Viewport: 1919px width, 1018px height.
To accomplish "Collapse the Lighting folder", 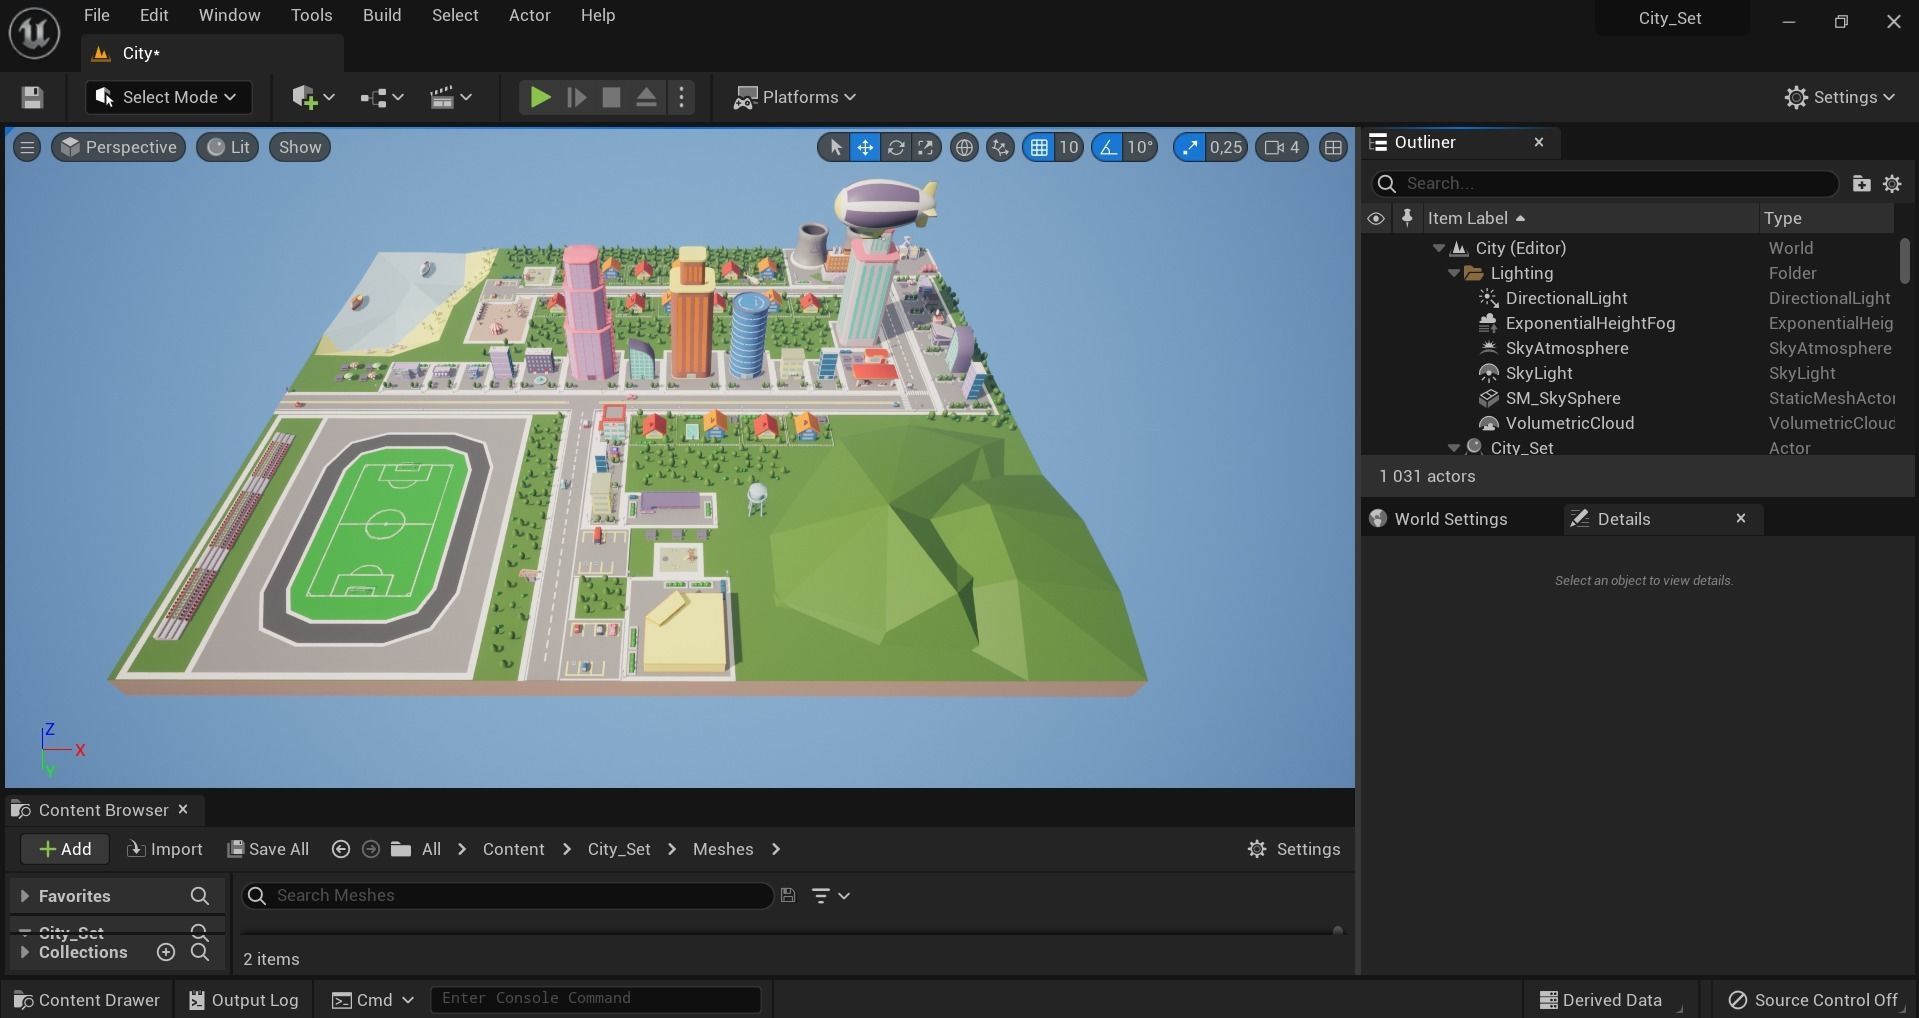I will (x=1454, y=273).
